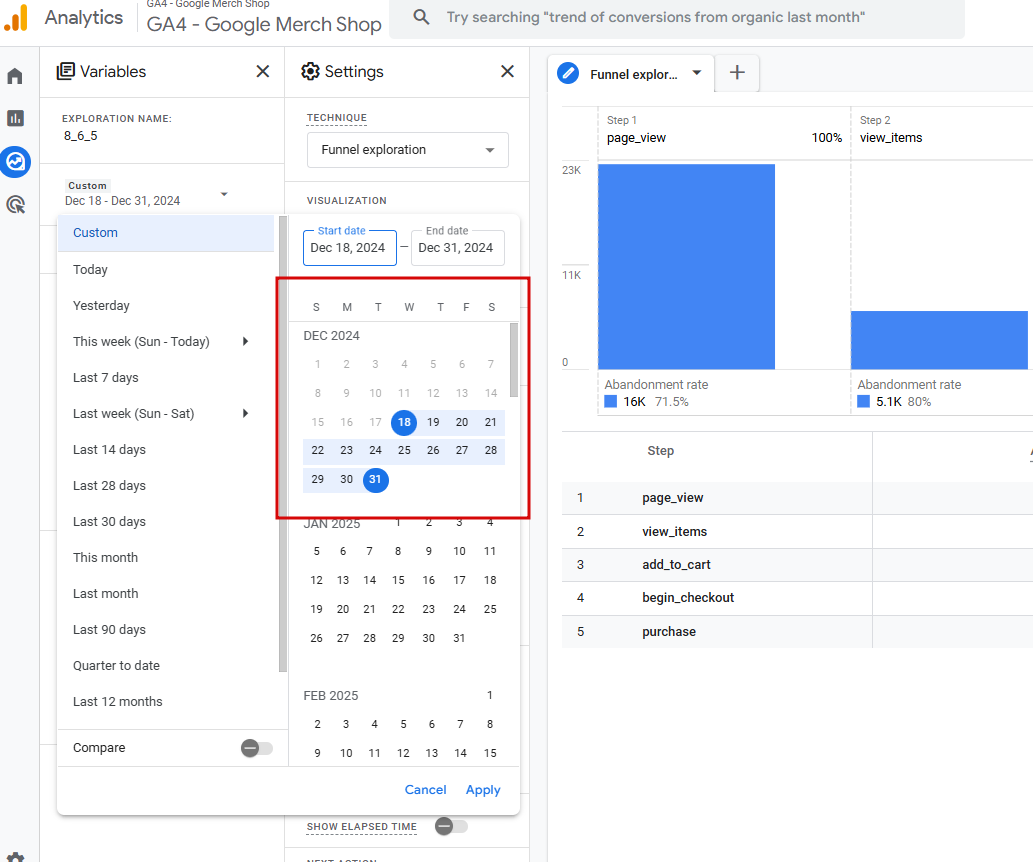Click the End date field

click(x=458, y=248)
